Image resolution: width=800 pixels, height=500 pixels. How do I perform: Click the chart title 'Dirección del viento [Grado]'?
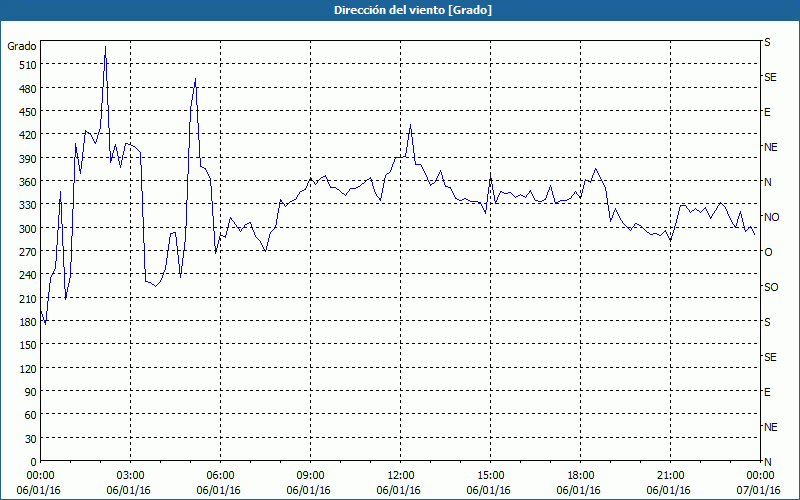coord(413,10)
